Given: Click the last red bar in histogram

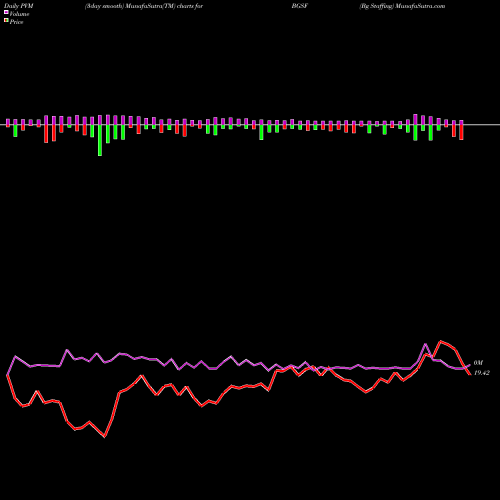Looking at the screenshot, I should click(x=461, y=132).
